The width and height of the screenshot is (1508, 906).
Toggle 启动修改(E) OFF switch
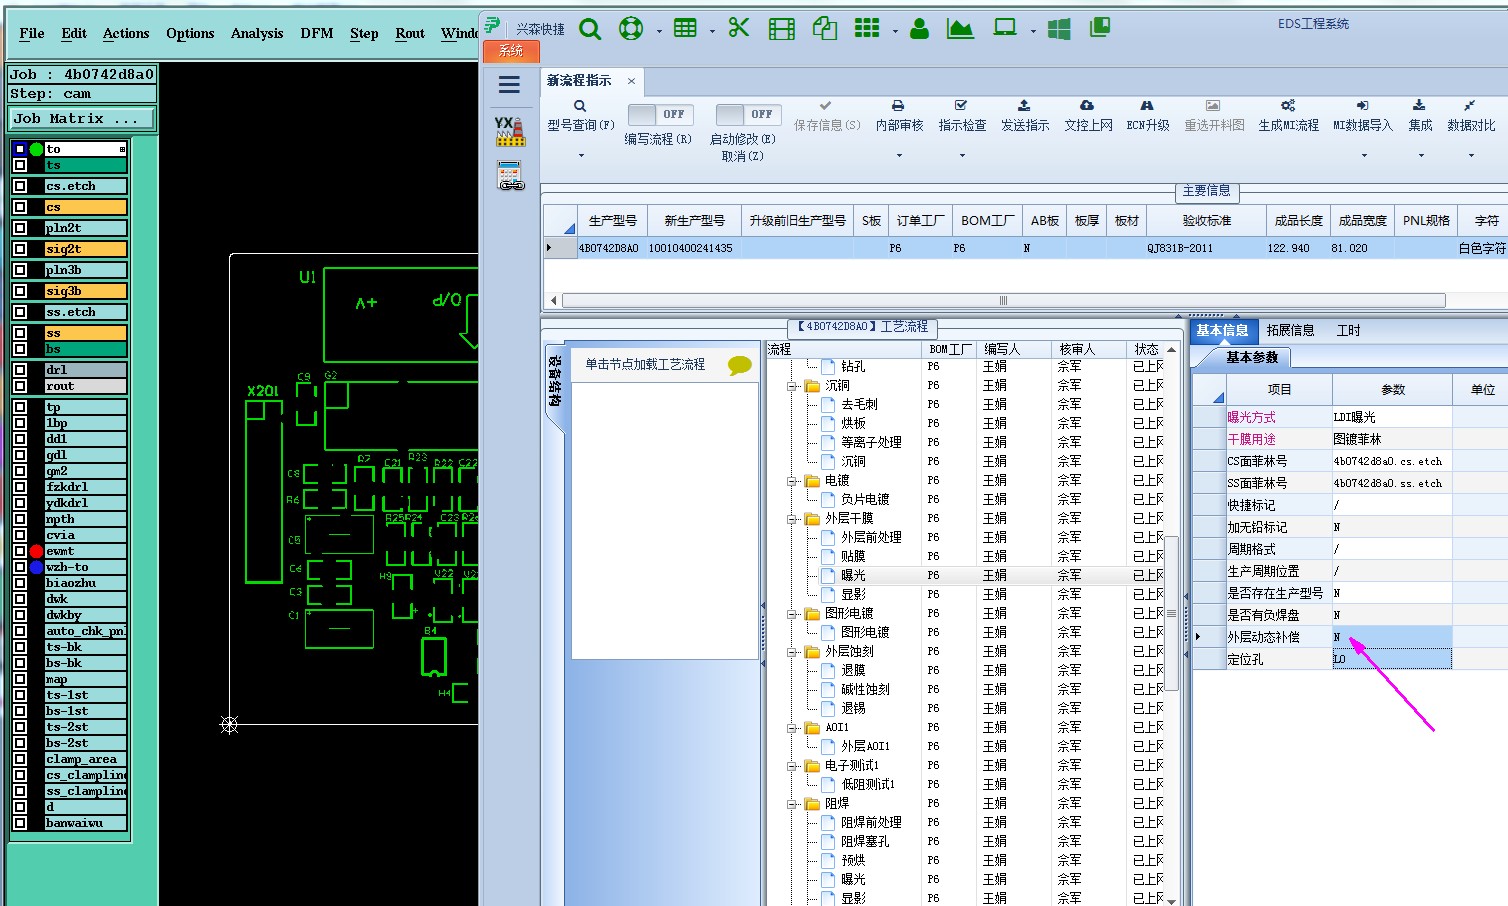click(x=746, y=114)
